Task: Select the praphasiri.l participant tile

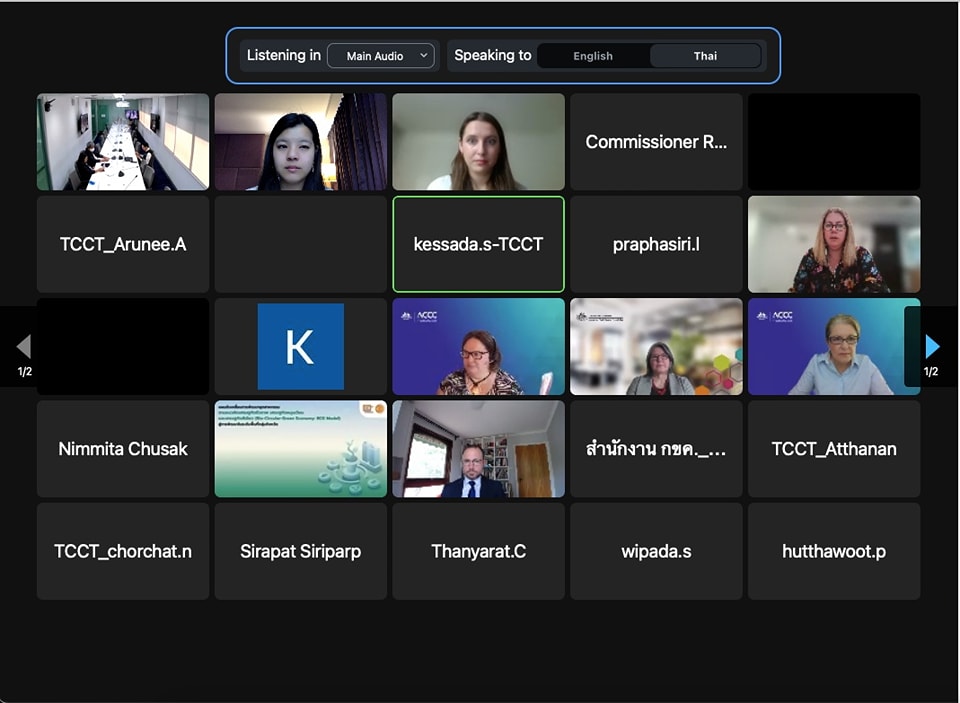Action: coord(656,244)
